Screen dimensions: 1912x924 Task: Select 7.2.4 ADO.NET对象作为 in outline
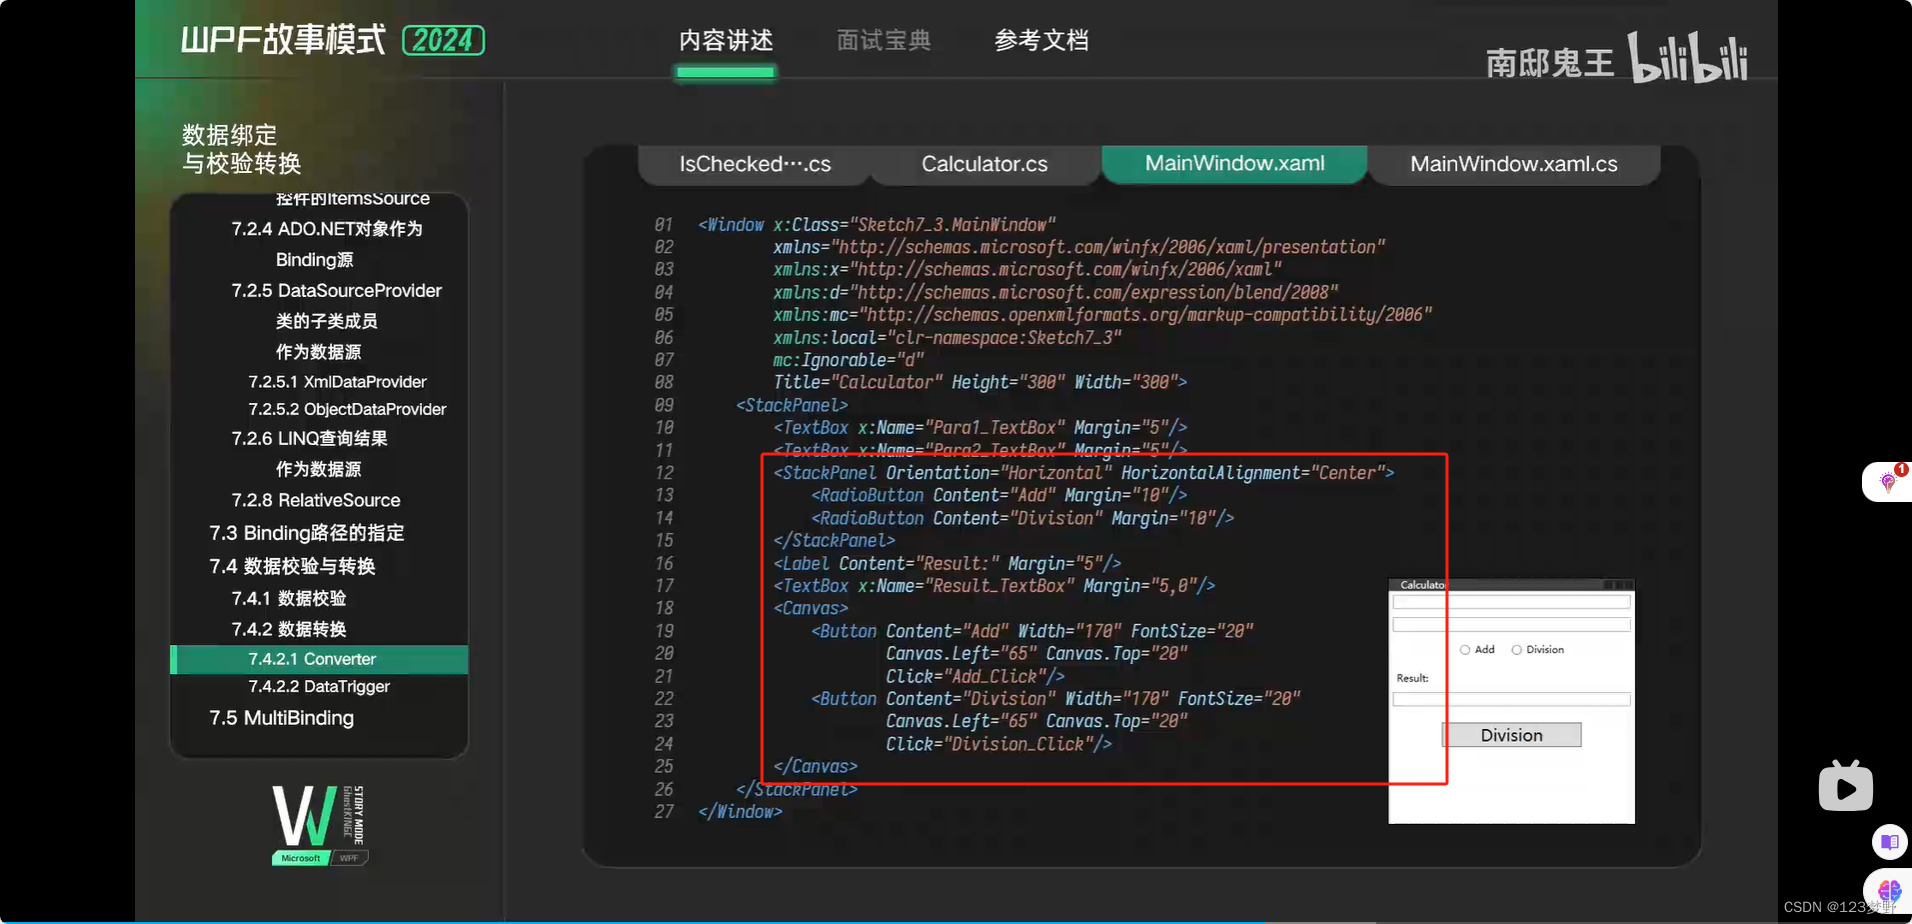327,229
